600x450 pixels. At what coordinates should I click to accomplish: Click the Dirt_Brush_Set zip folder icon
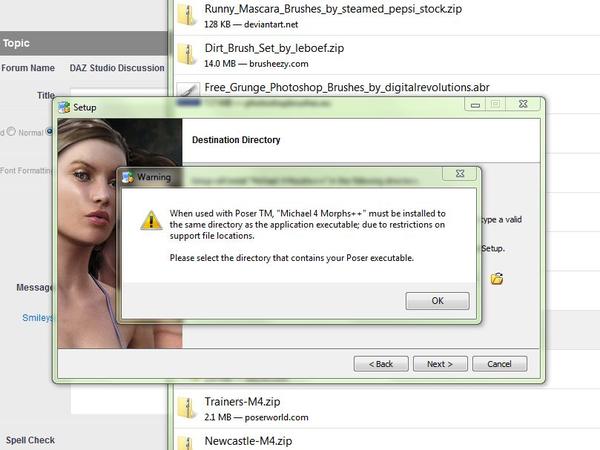[x=187, y=54]
